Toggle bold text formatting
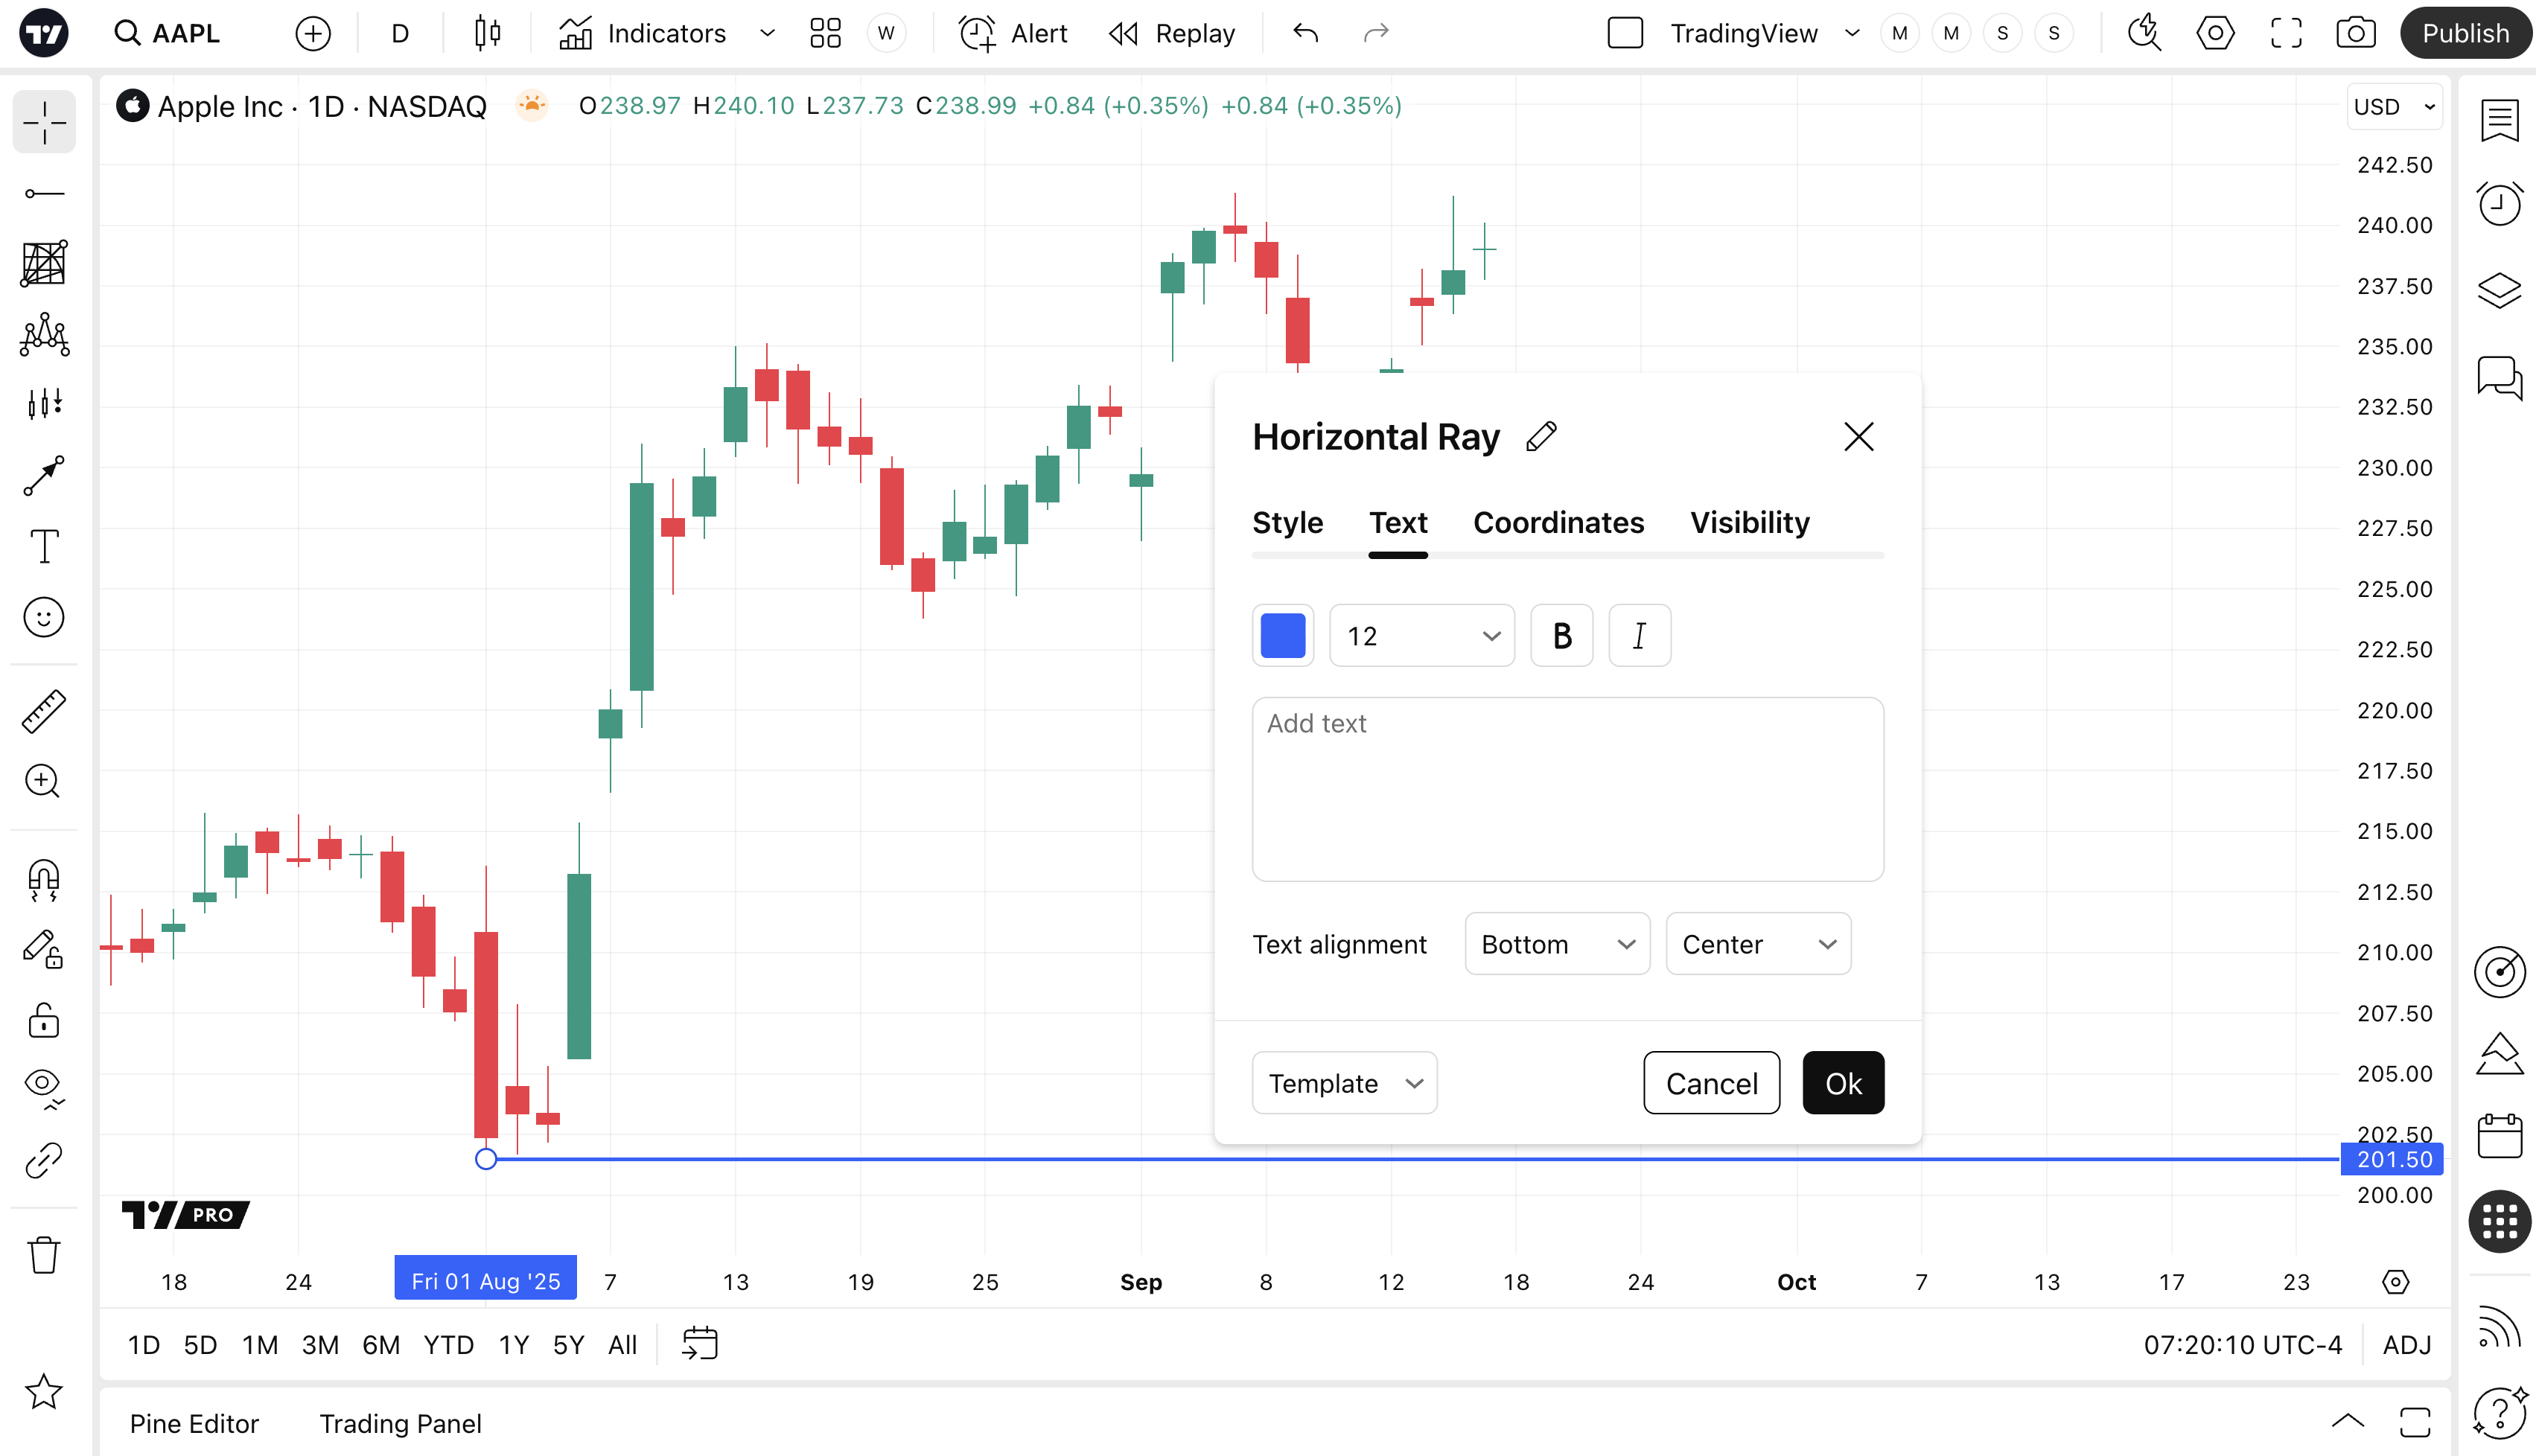 [x=1561, y=636]
